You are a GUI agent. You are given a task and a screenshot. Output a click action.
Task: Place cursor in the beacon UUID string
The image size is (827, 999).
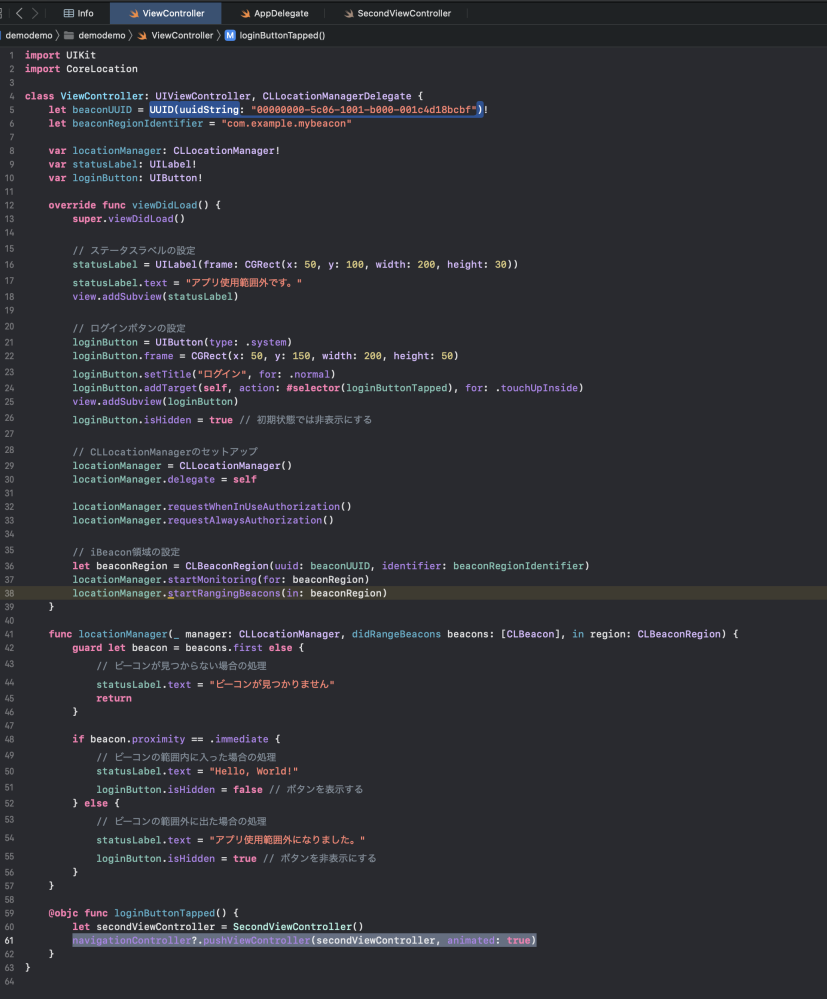pos(363,109)
